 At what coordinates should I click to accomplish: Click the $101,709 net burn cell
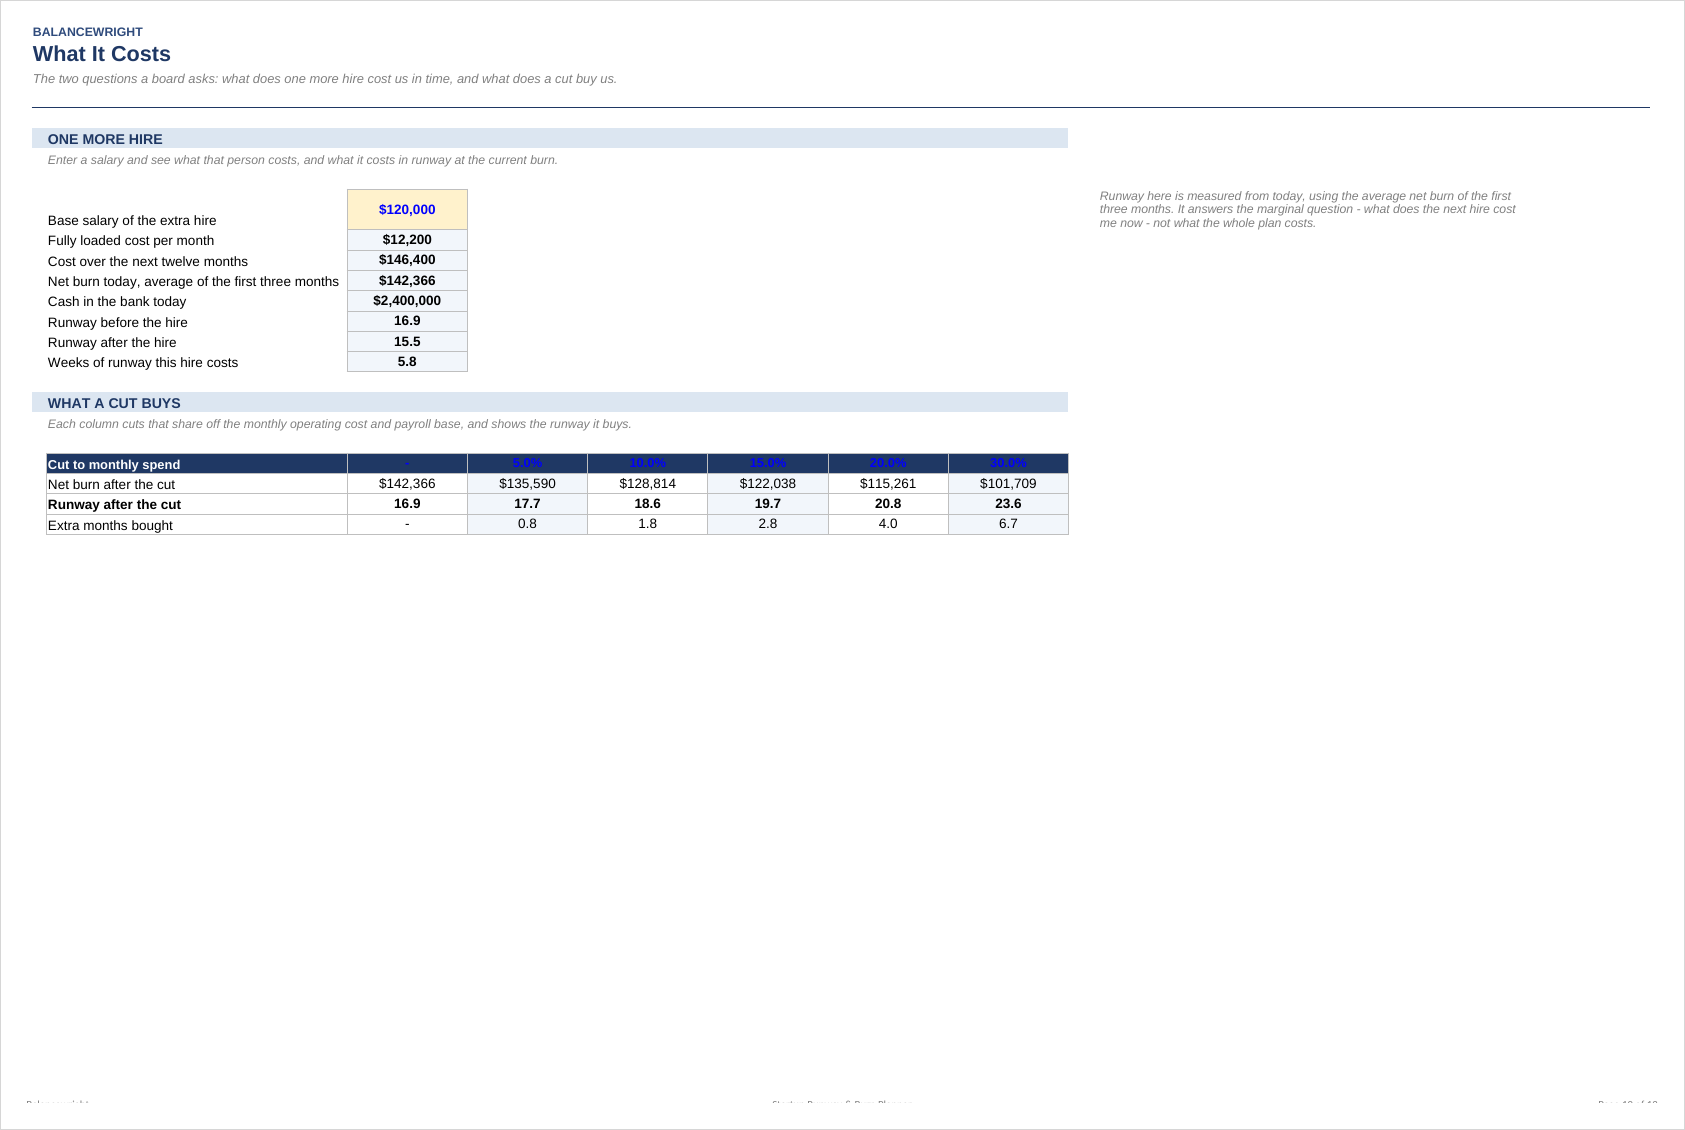[x=1008, y=484]
